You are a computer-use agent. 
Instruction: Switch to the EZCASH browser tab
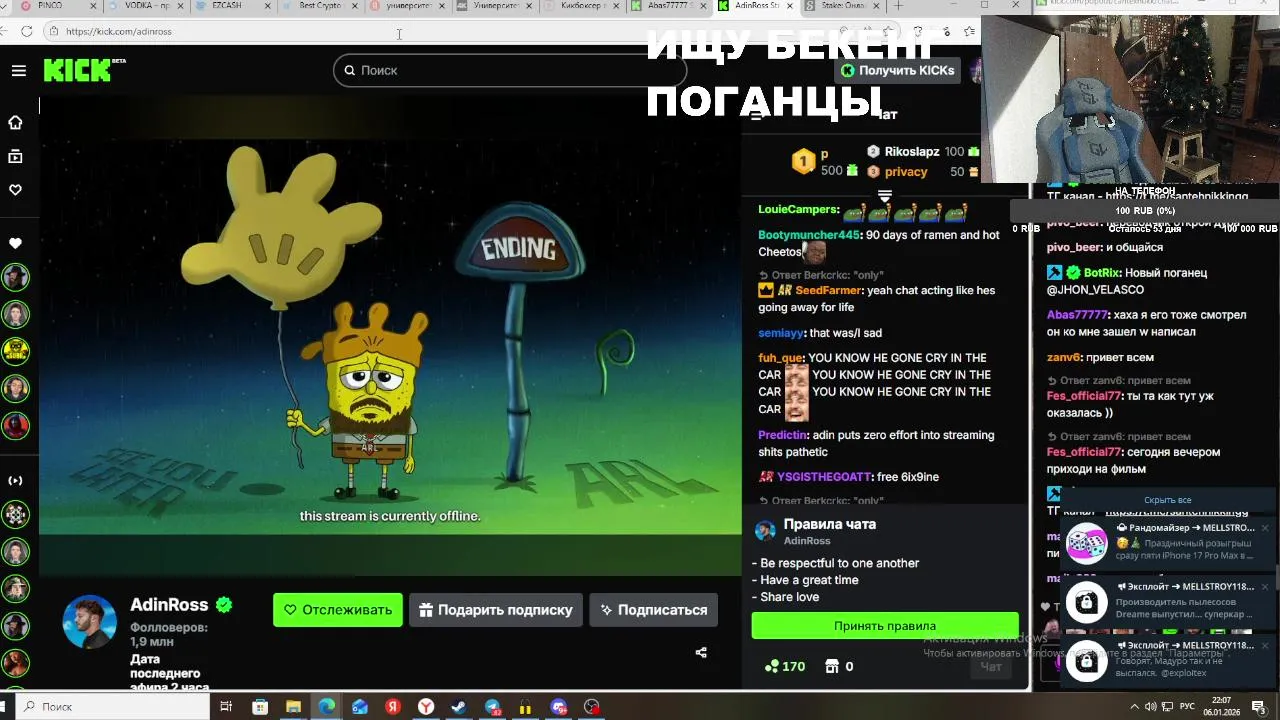pyautogui.click(x=233, y=6)
